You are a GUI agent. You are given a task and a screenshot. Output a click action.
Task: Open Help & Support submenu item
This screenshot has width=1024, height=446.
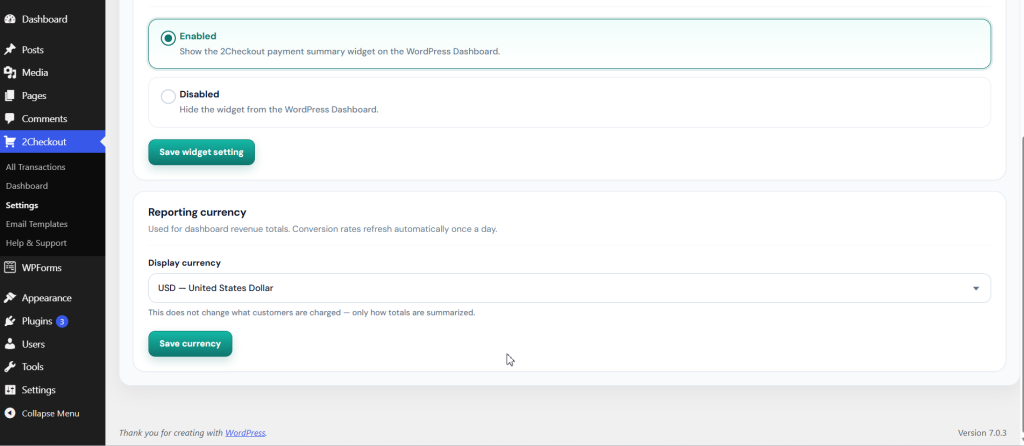click(x=36, y=243)
